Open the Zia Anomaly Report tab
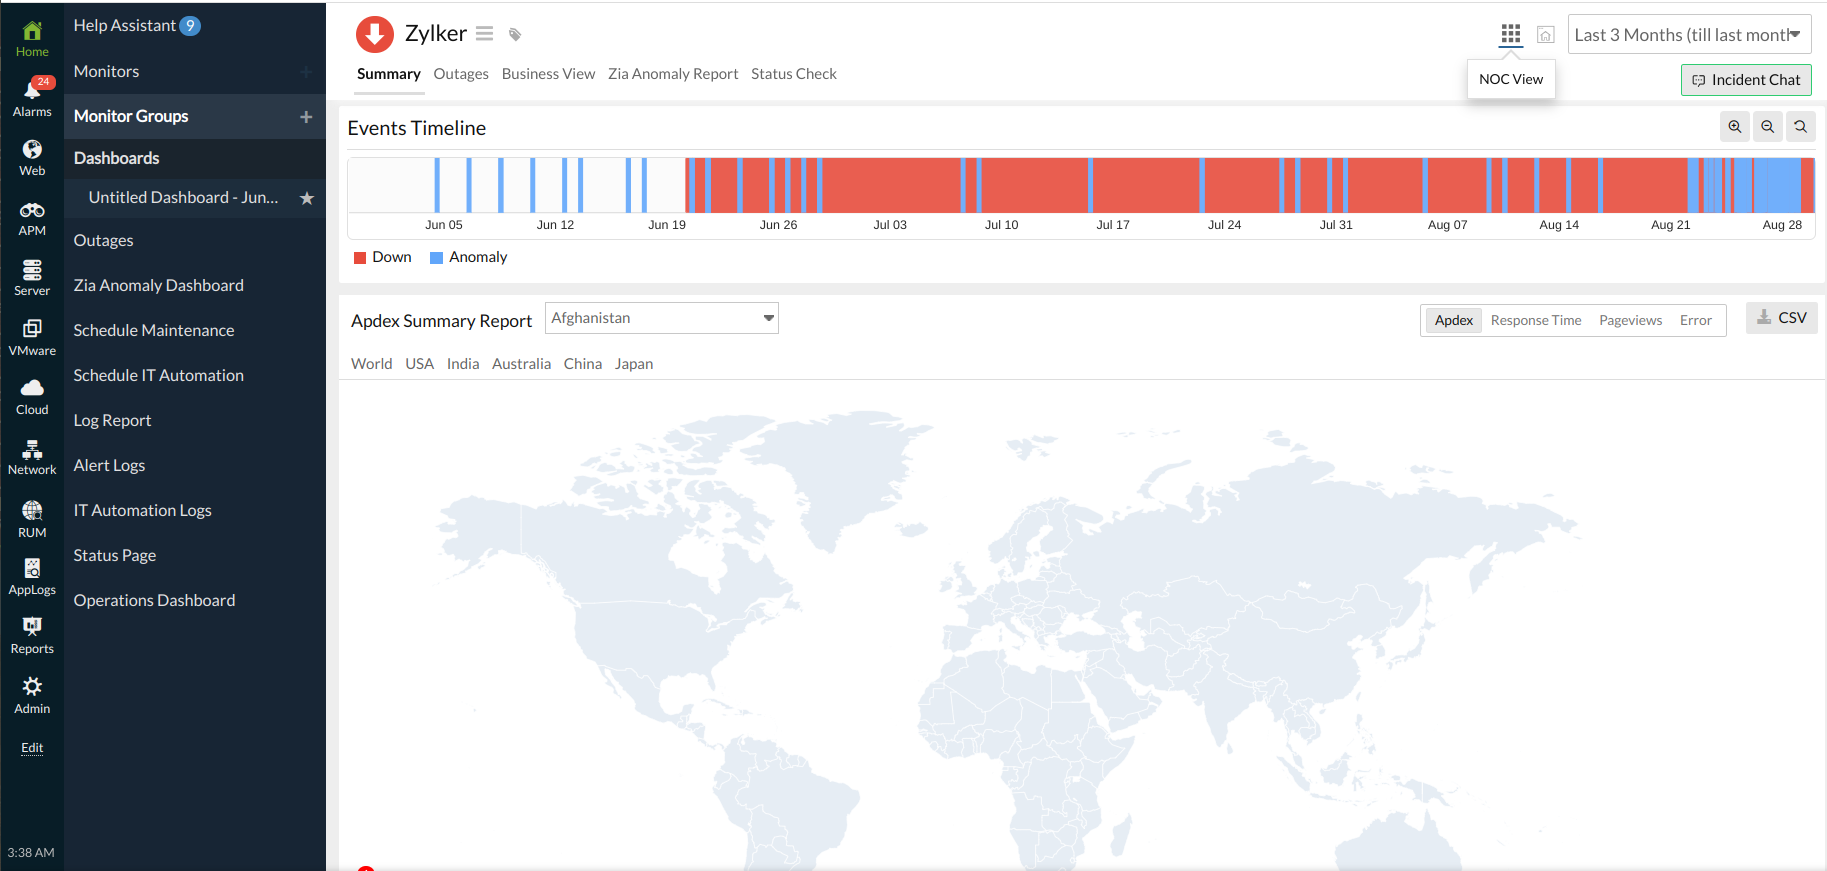This screenshot has height=871, width=1827. coord(672,74)
